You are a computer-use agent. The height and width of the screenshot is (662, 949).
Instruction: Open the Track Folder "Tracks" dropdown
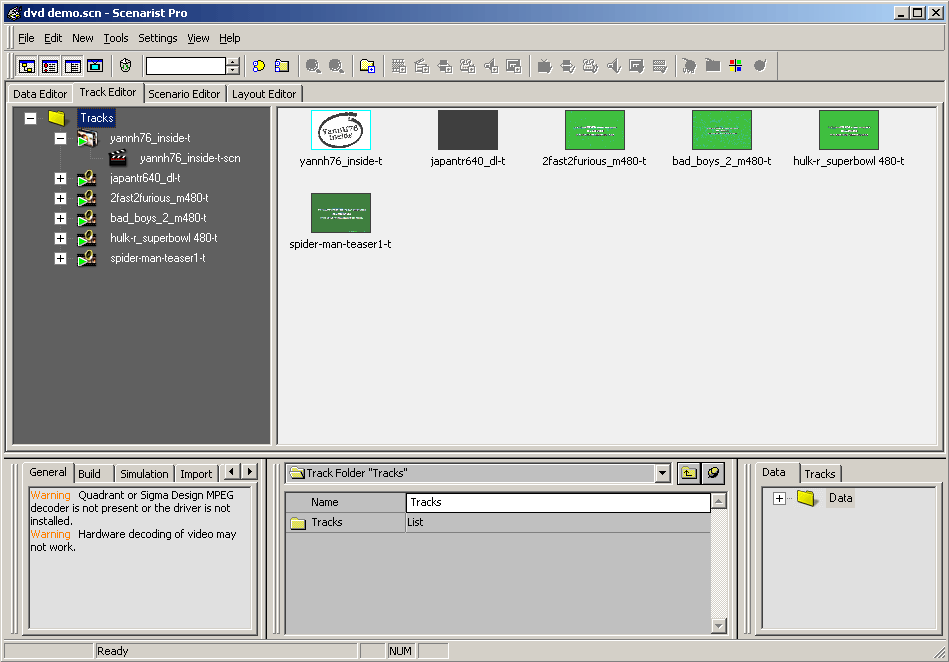pyautogui.click(x=663, y=473)
